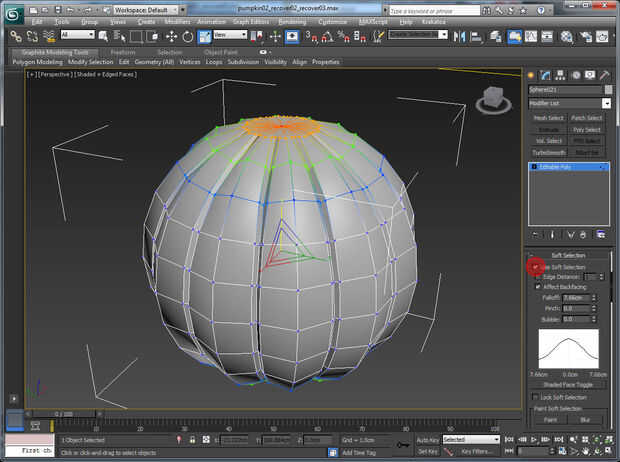The image size is (620, 462).
Task: Click the Shaded Face Toggle button
Action: point(567,384)
